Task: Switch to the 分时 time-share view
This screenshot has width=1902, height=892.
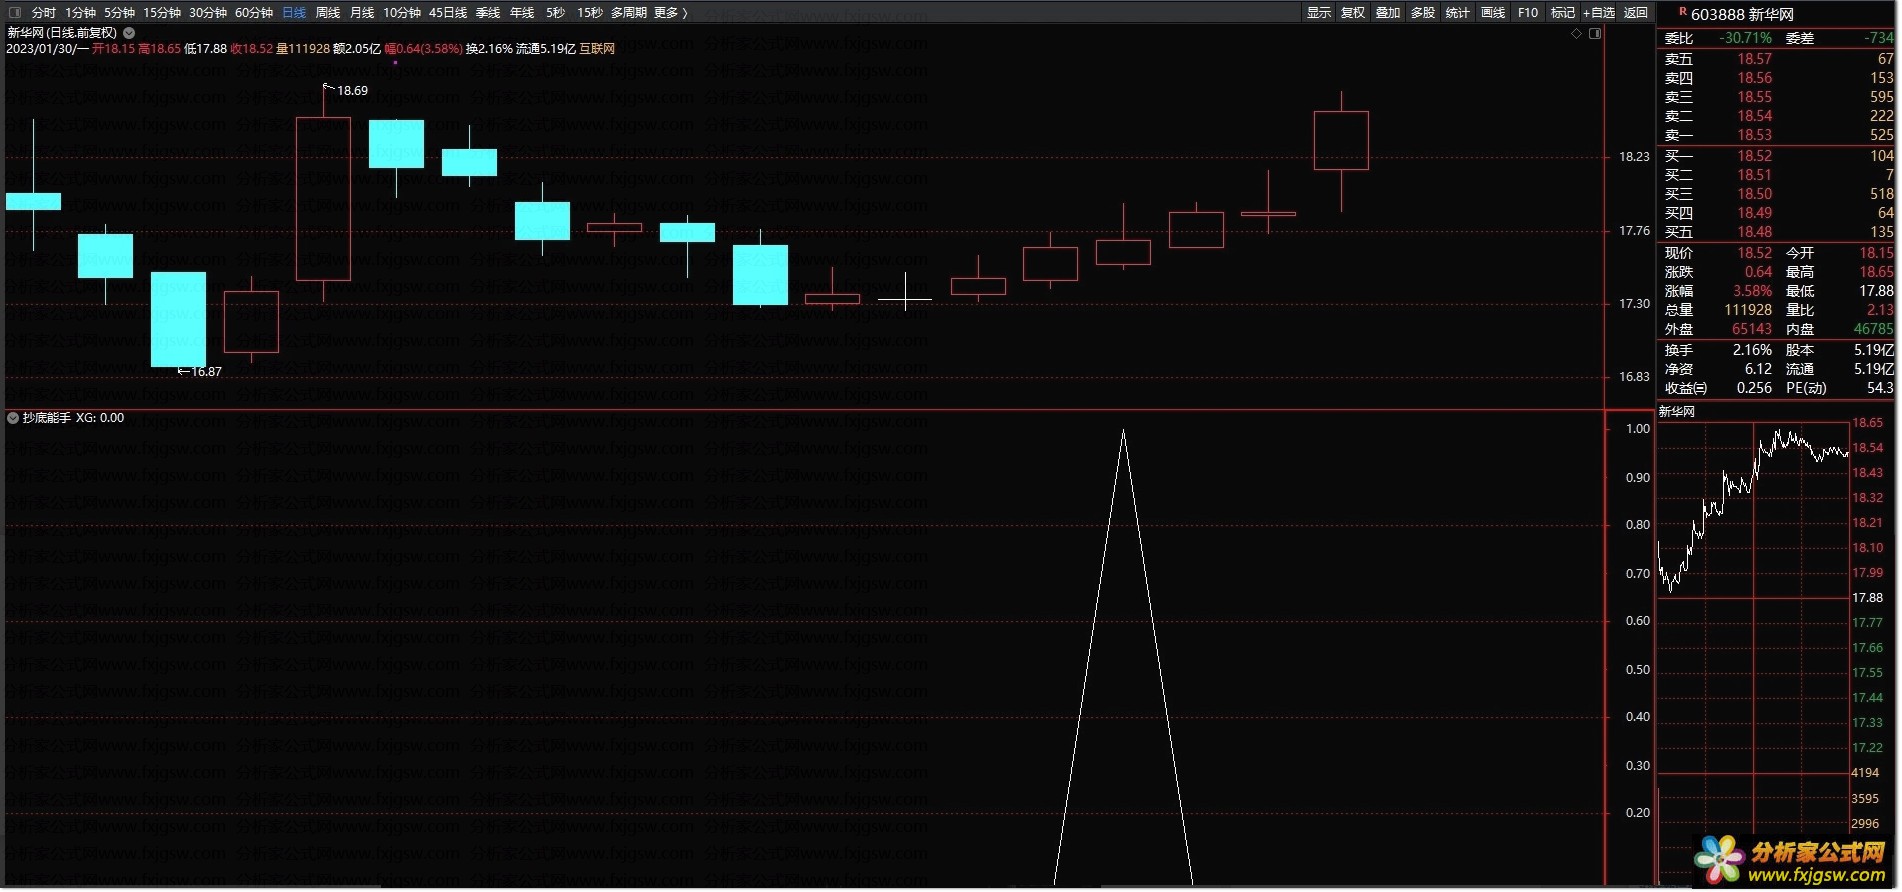Action: click(x=44, y=13)
